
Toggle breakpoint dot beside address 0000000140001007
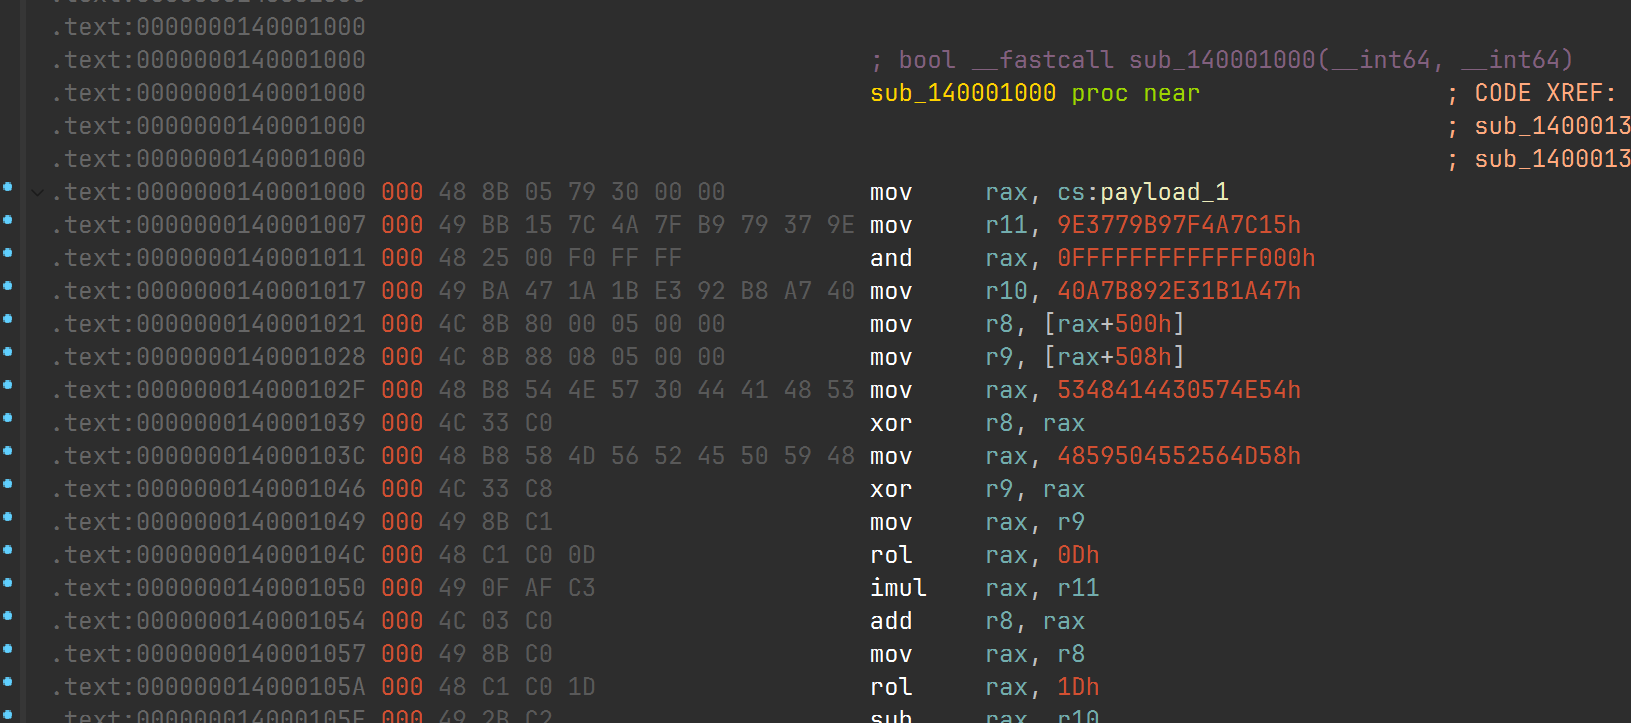8,220
